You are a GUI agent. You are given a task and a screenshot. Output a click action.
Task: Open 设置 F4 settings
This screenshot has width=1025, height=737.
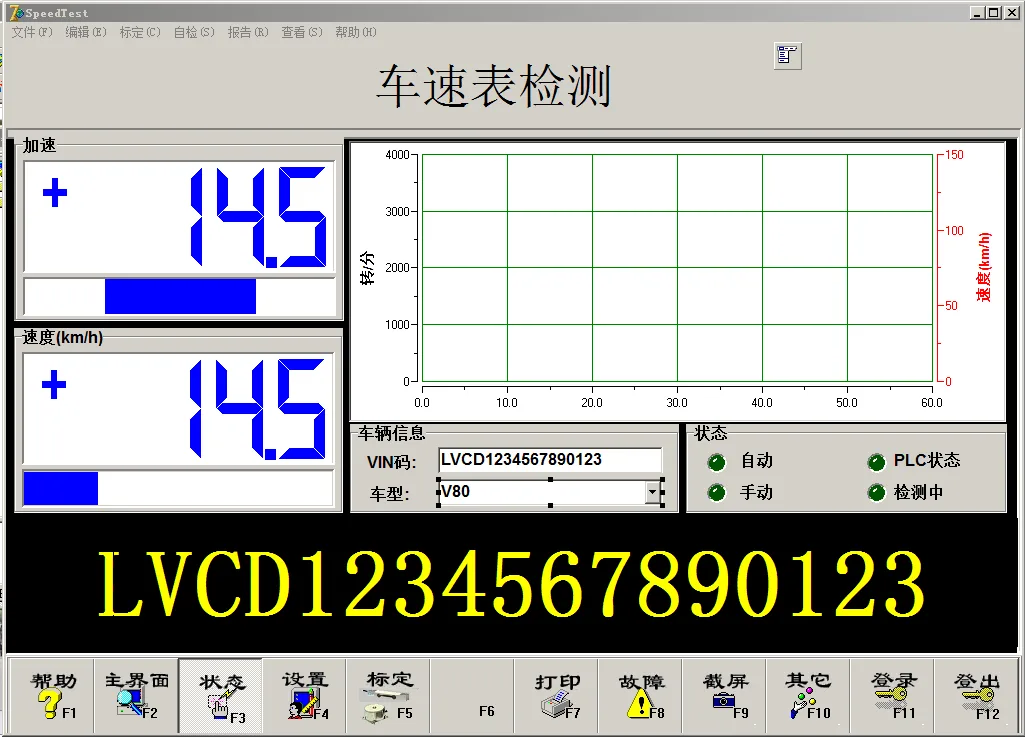click(x=305, y=696)
